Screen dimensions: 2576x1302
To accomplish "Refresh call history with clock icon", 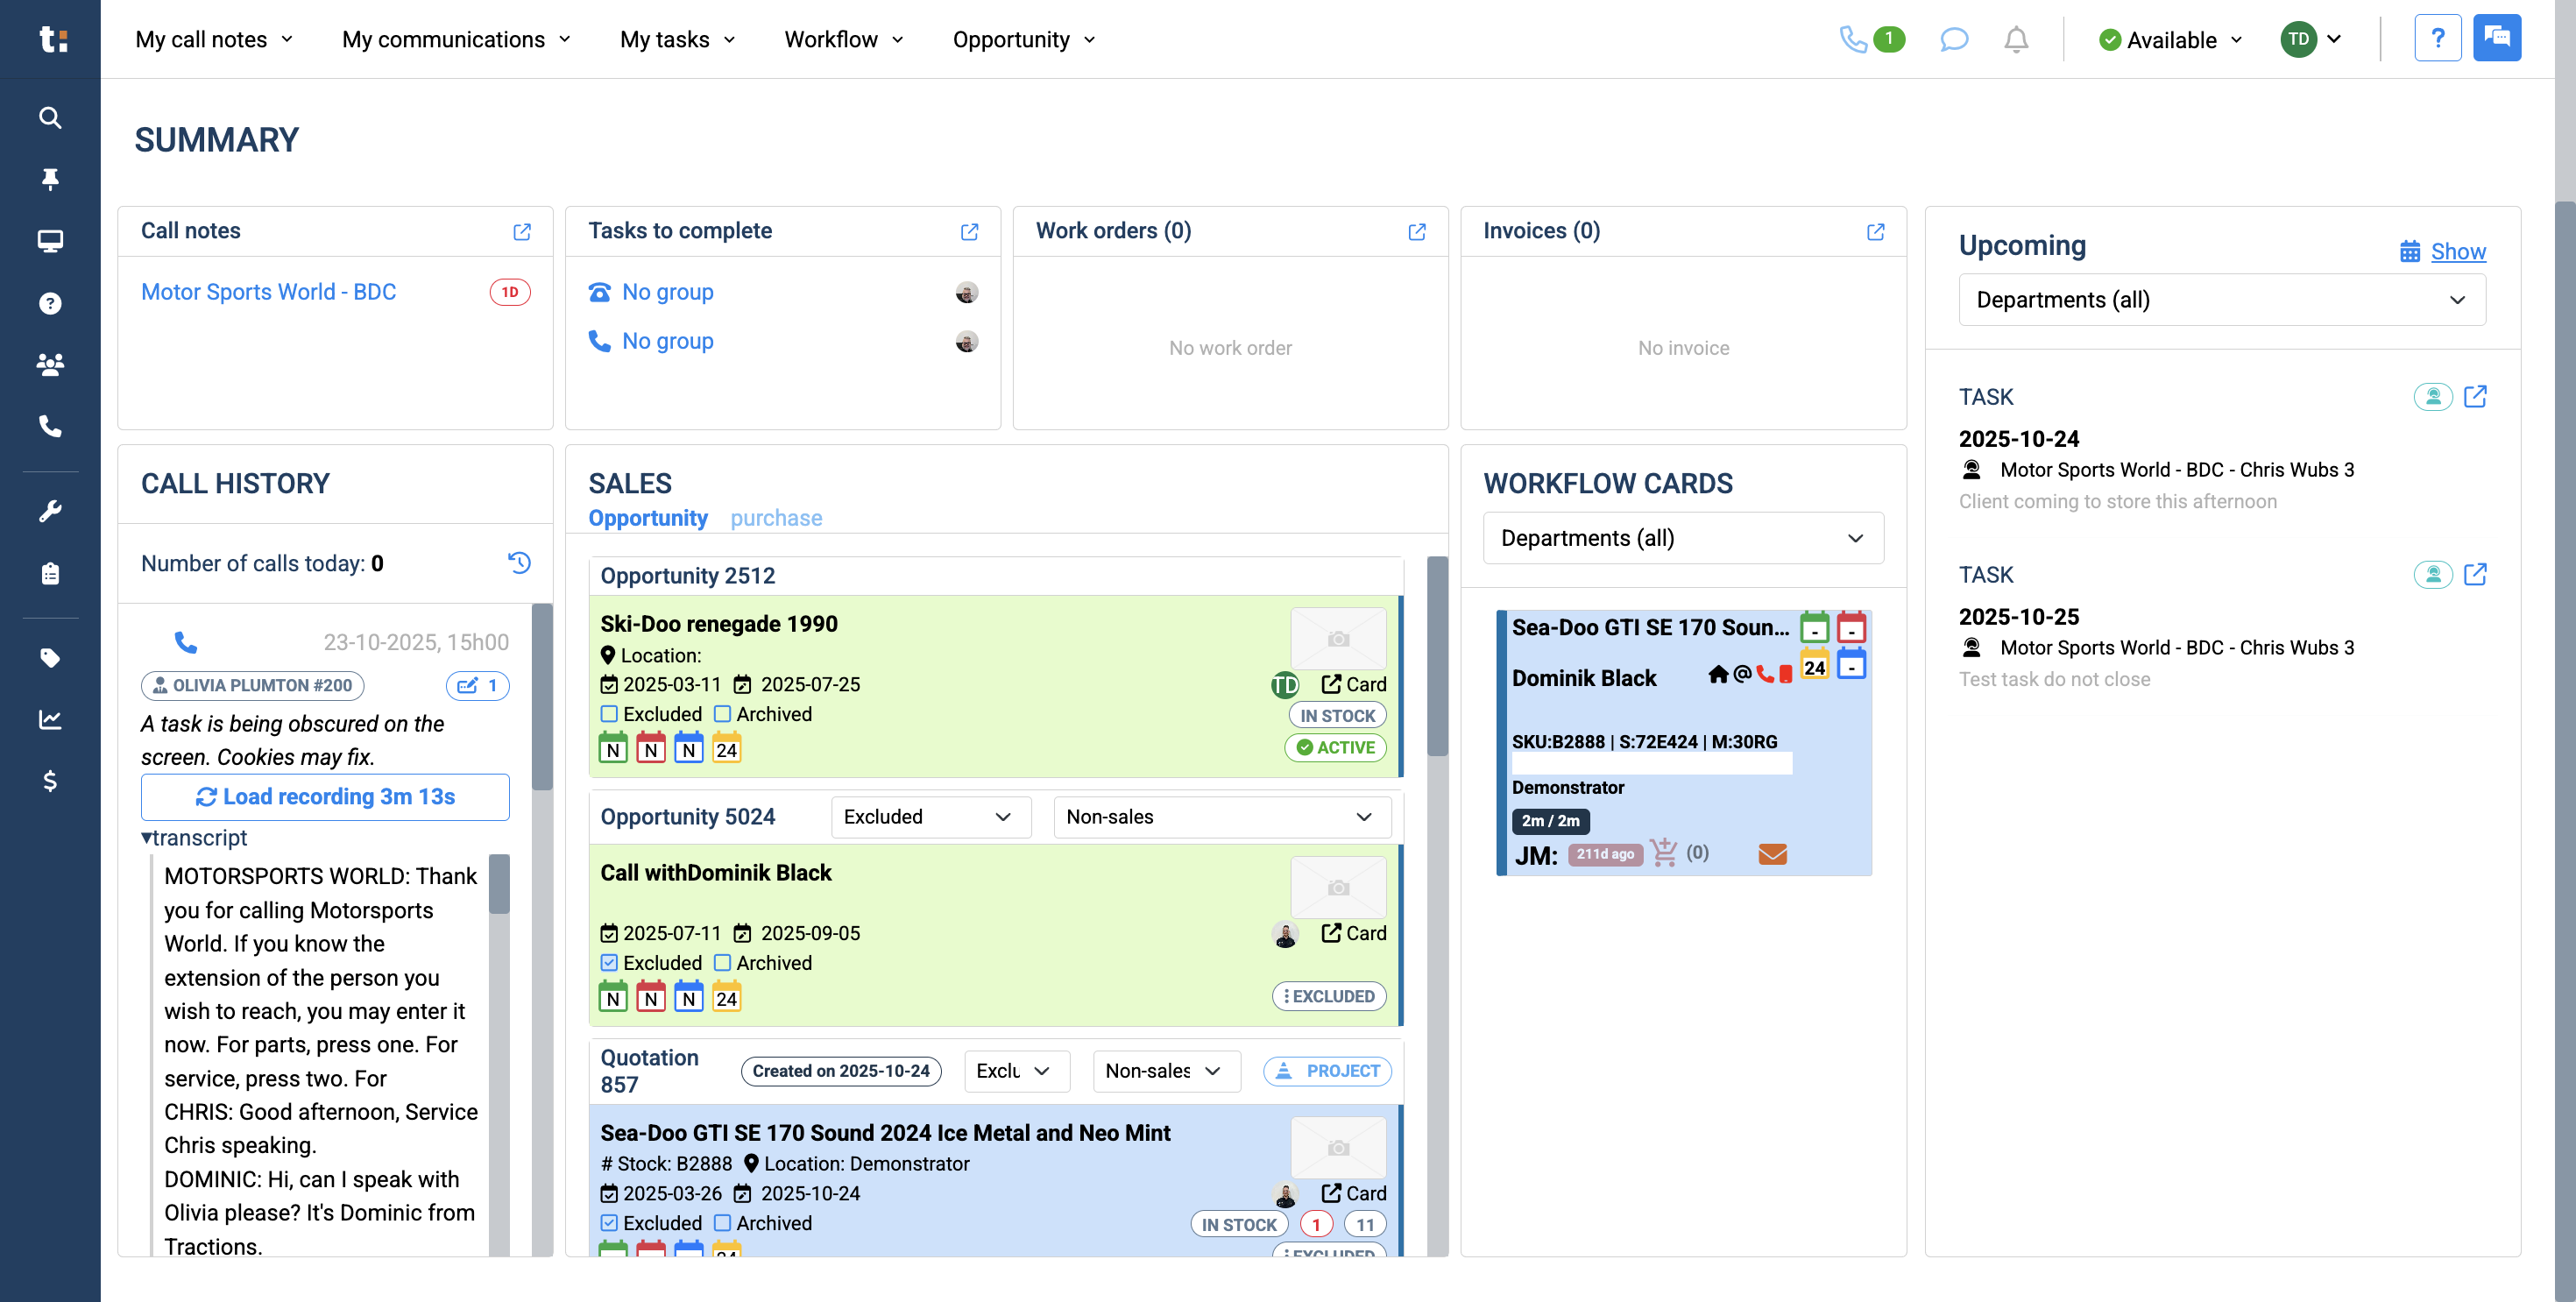I will pos(519,563).
